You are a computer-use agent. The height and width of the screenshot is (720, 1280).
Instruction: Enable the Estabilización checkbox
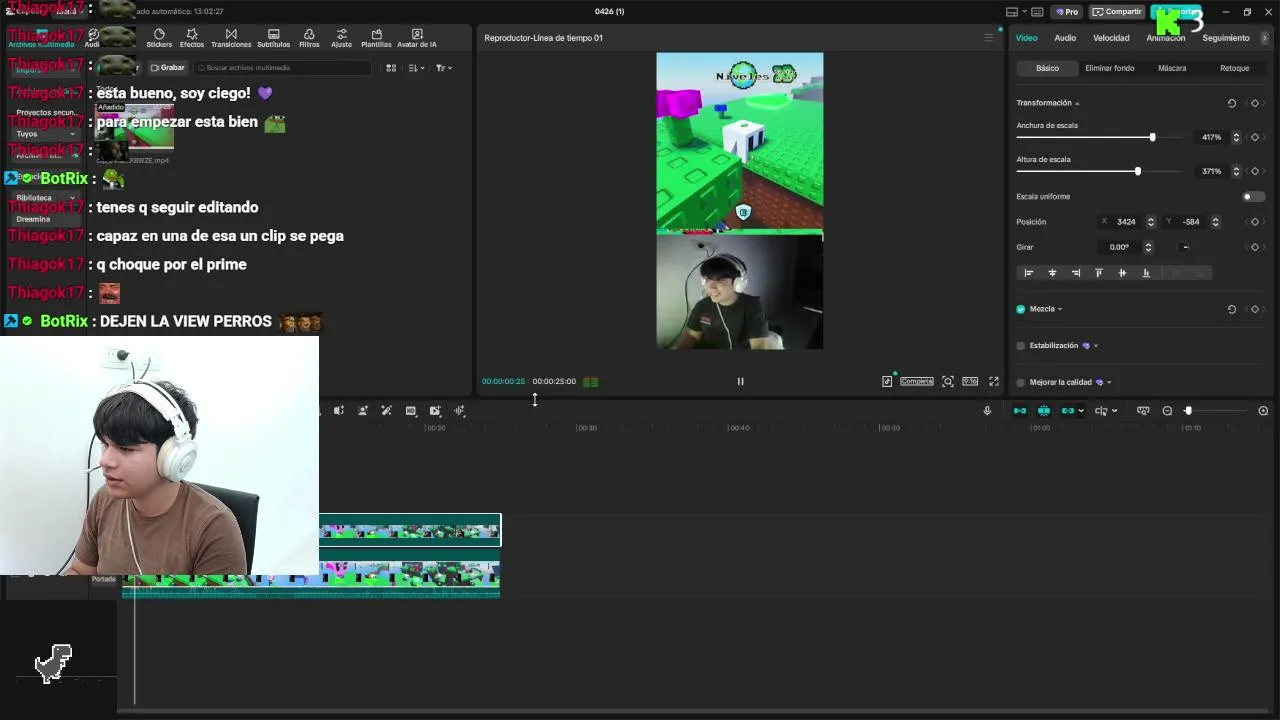point(1021,346)
